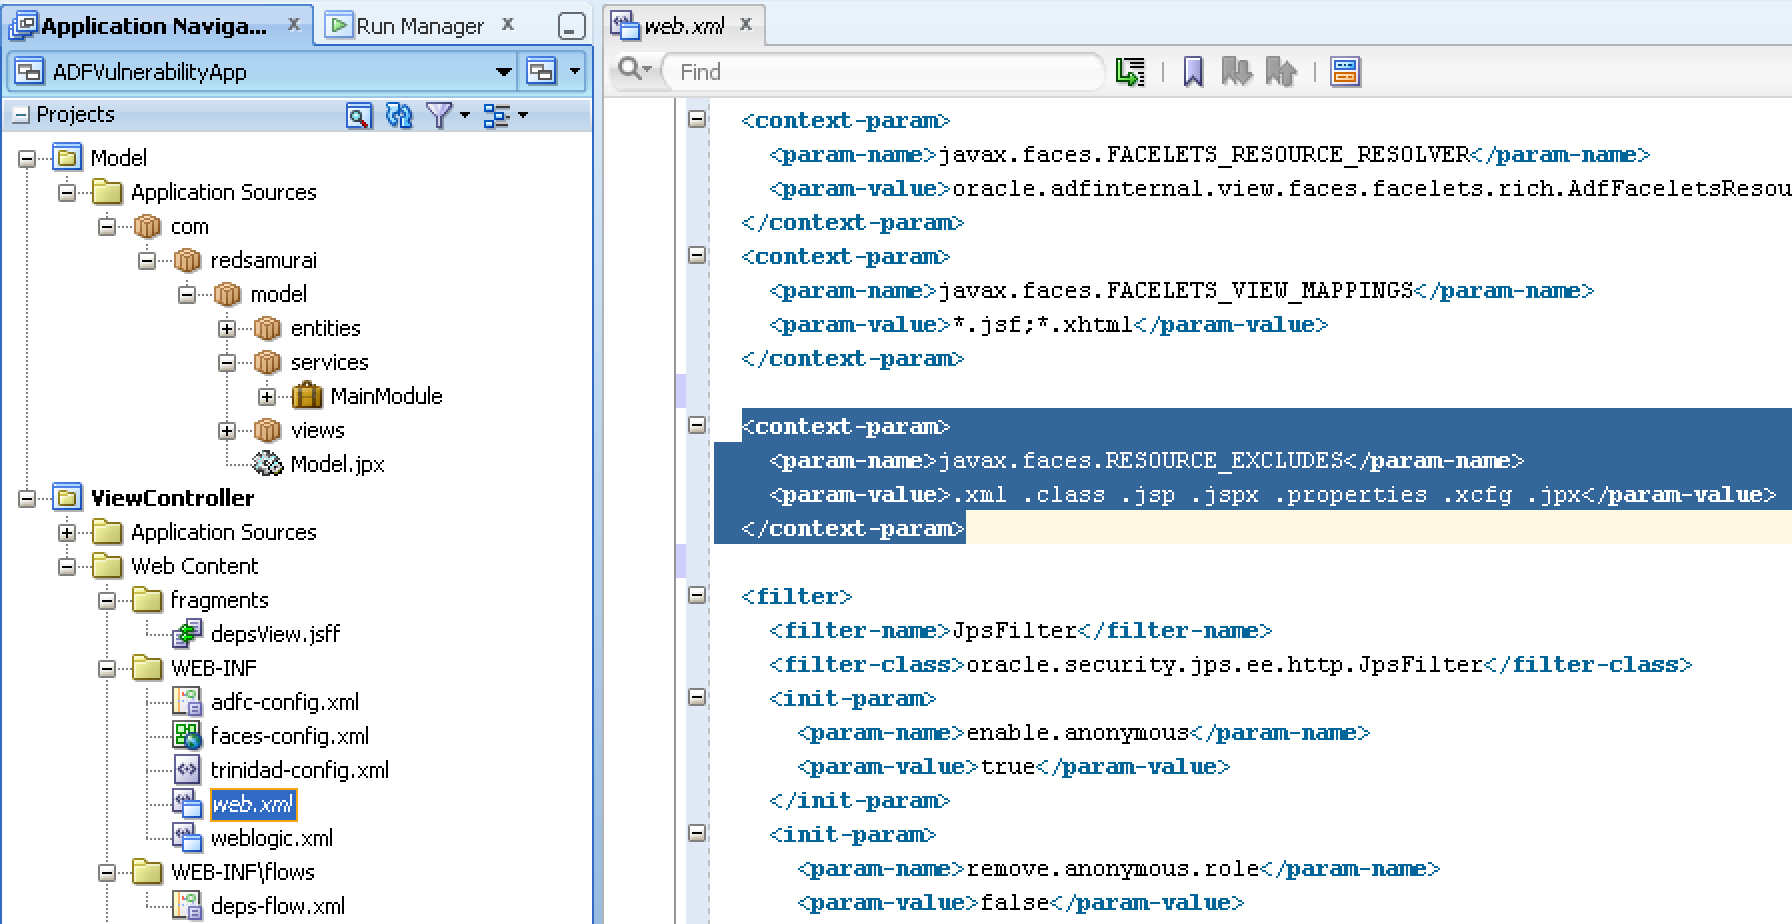Click the weblogic.xml file icon
Image resolution: width=1792 pixels, height=924 pixels.
click(187, 838)
